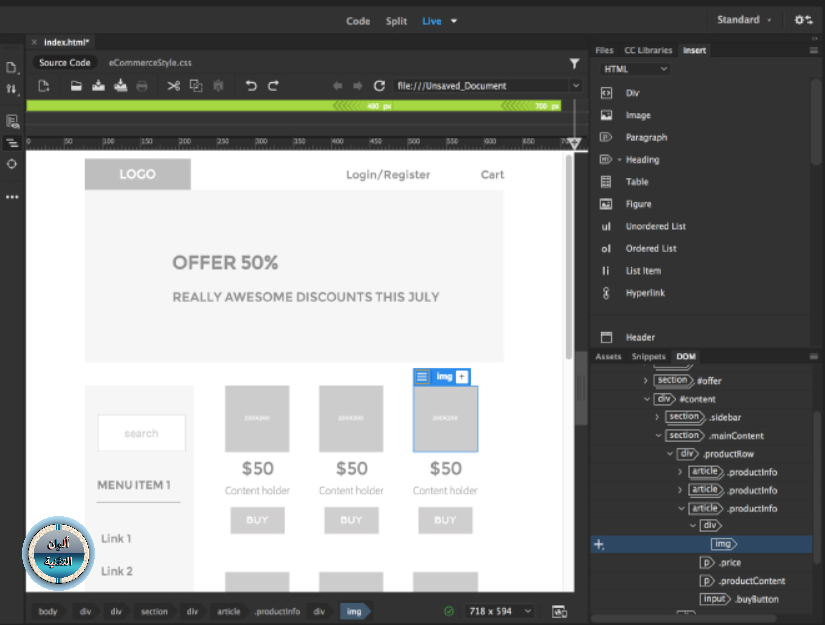
Task: Open the HTML category dropdown
Action: (635, 69)
